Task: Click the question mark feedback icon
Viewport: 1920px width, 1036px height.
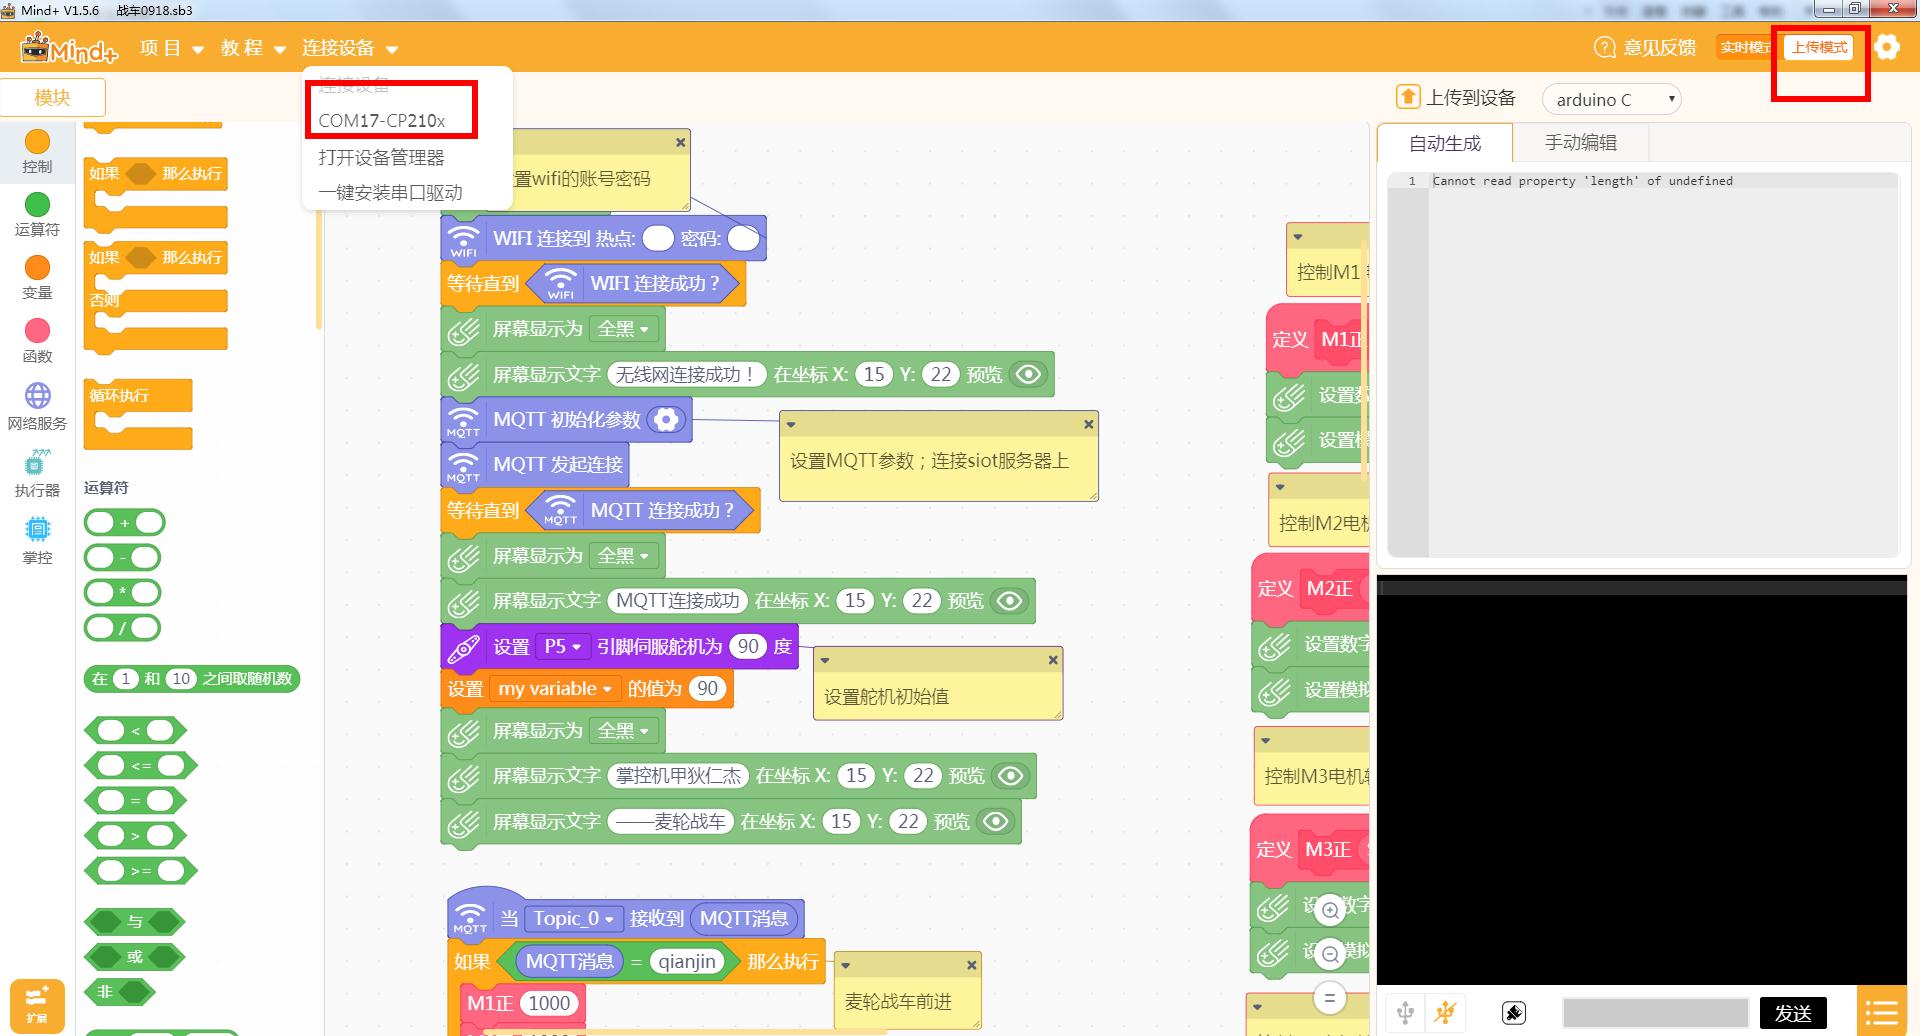Action: tap(1604, 47)
